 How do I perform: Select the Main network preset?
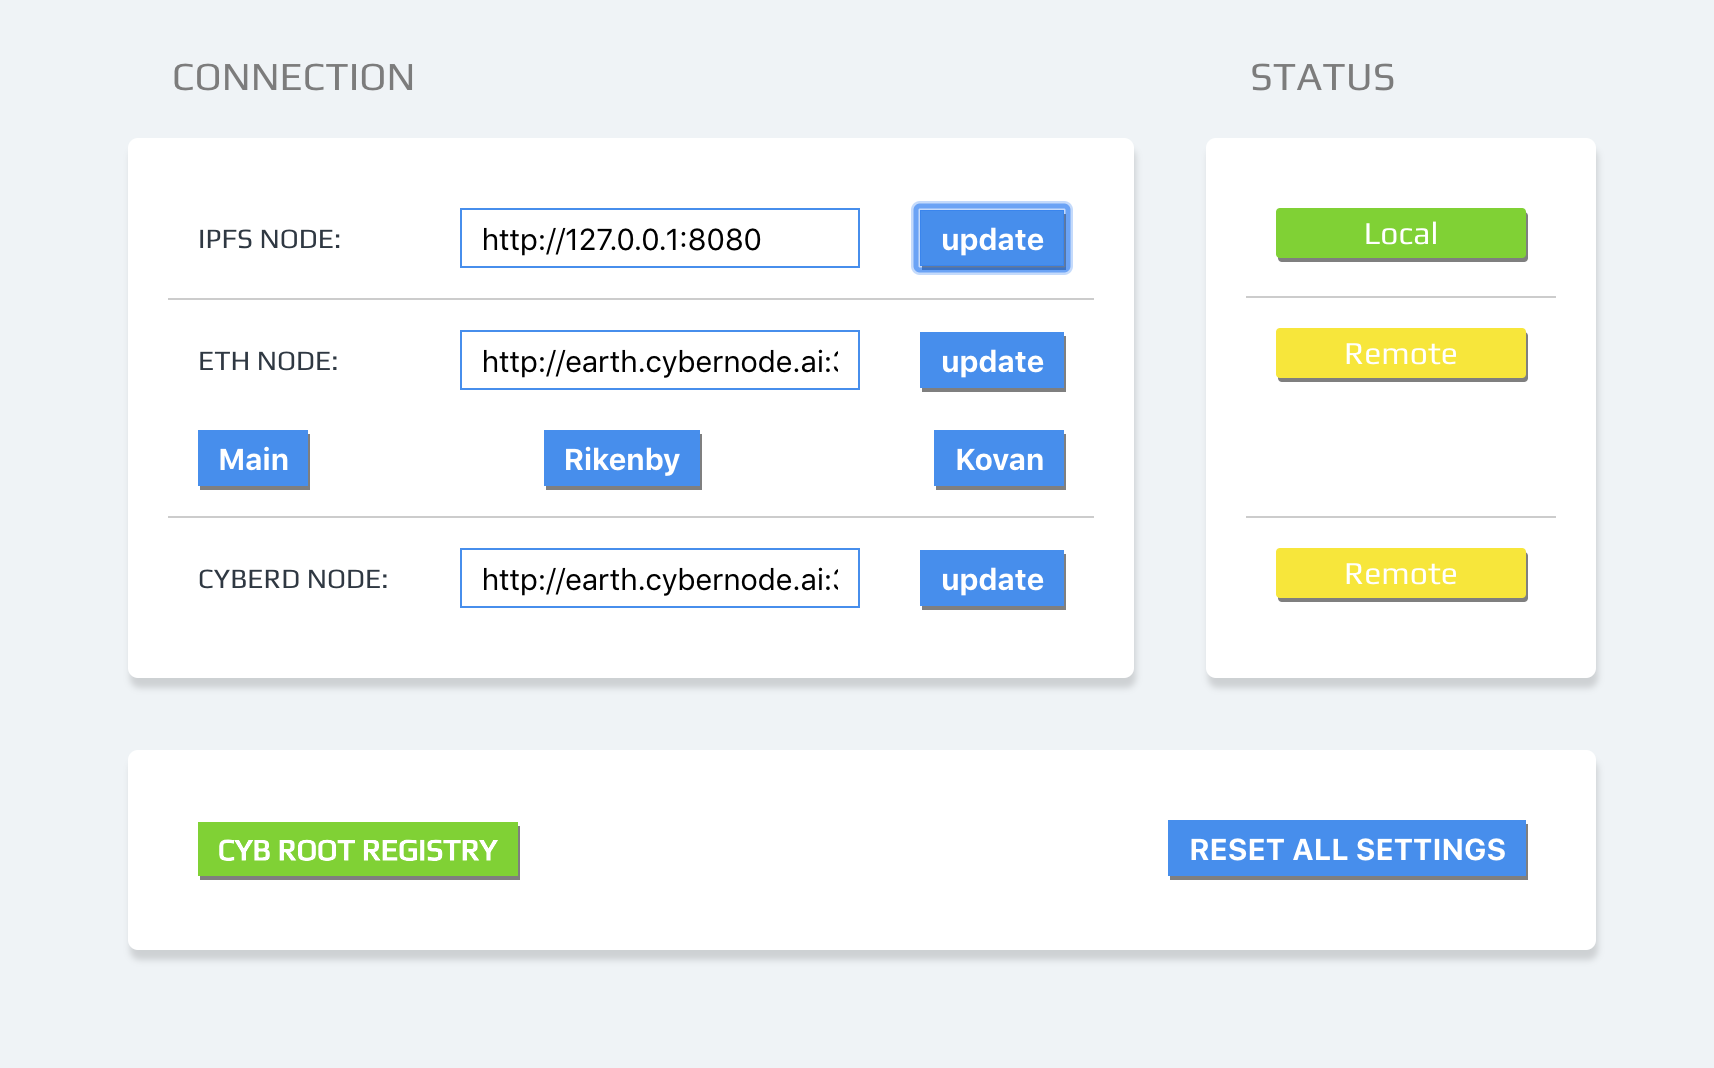(x=254, y=459)
